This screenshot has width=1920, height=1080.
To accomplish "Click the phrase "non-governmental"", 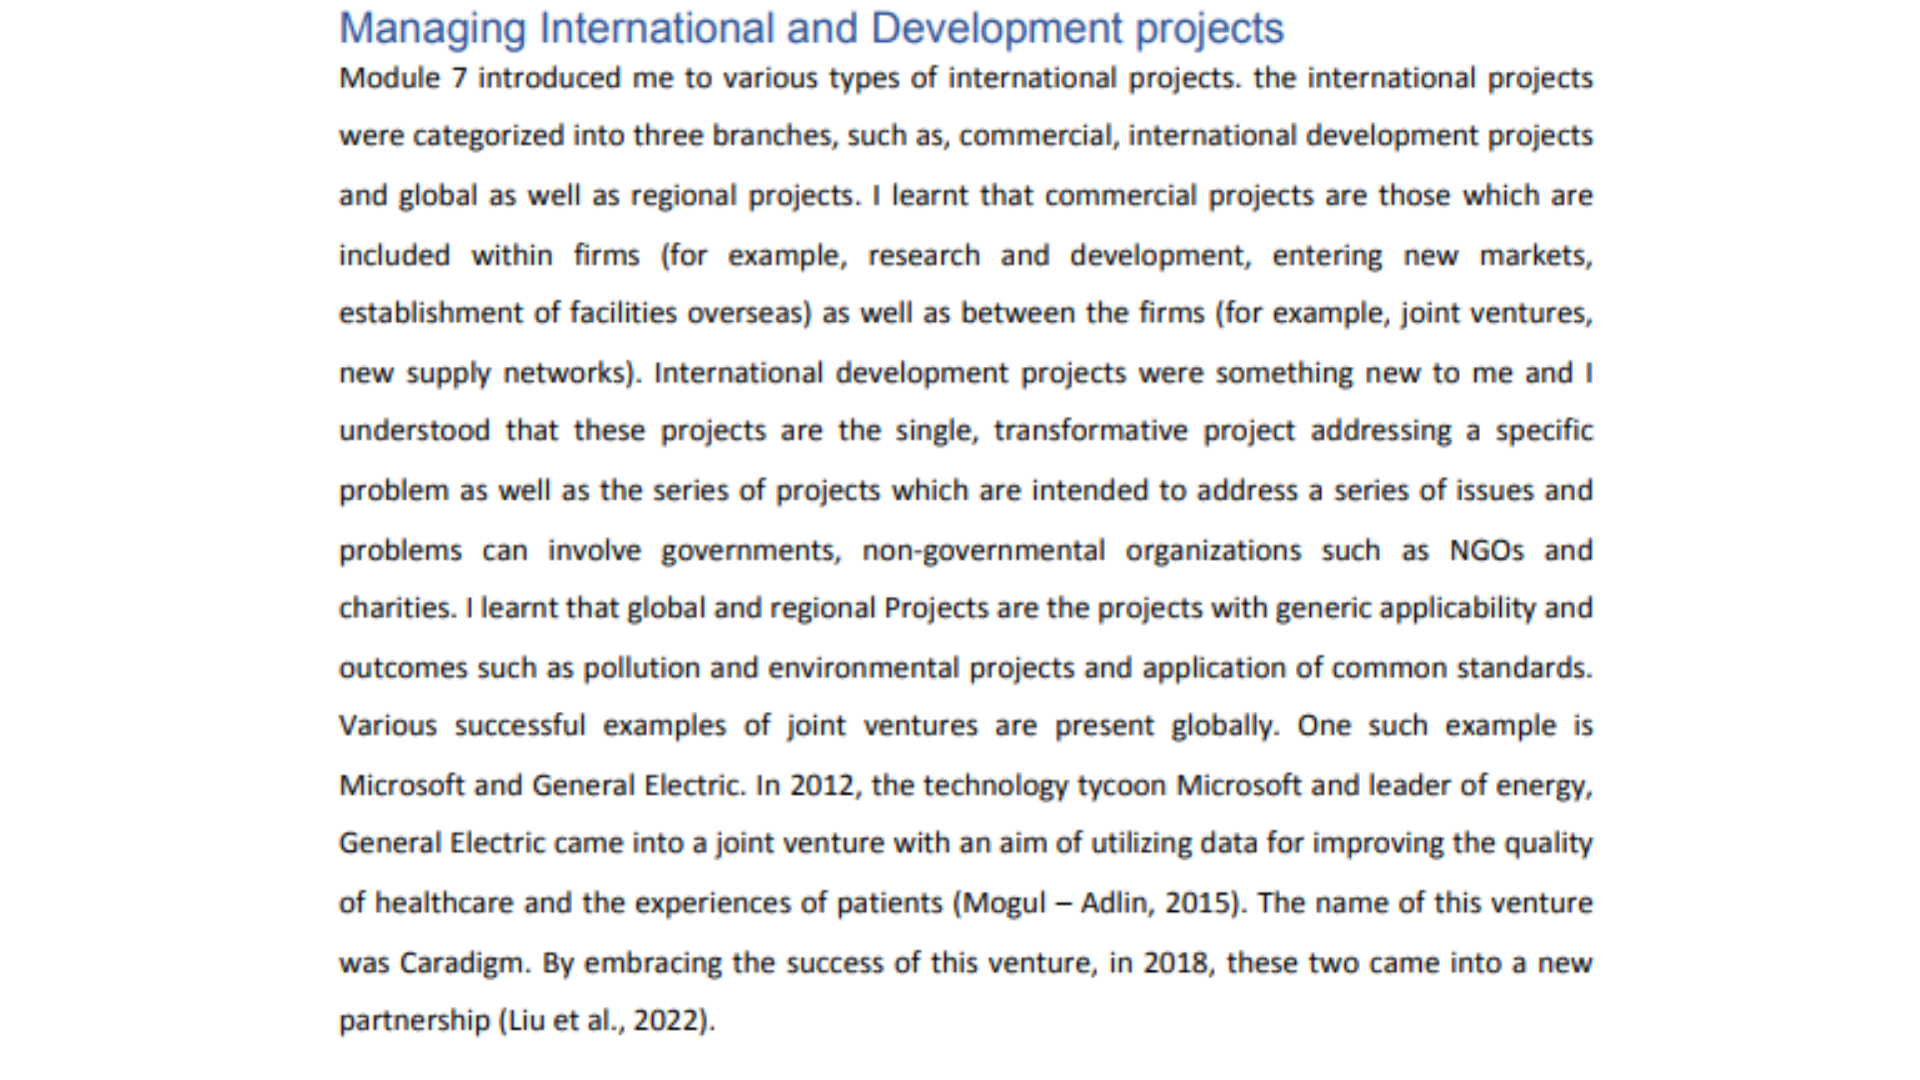I will click(x=983, y=551).
